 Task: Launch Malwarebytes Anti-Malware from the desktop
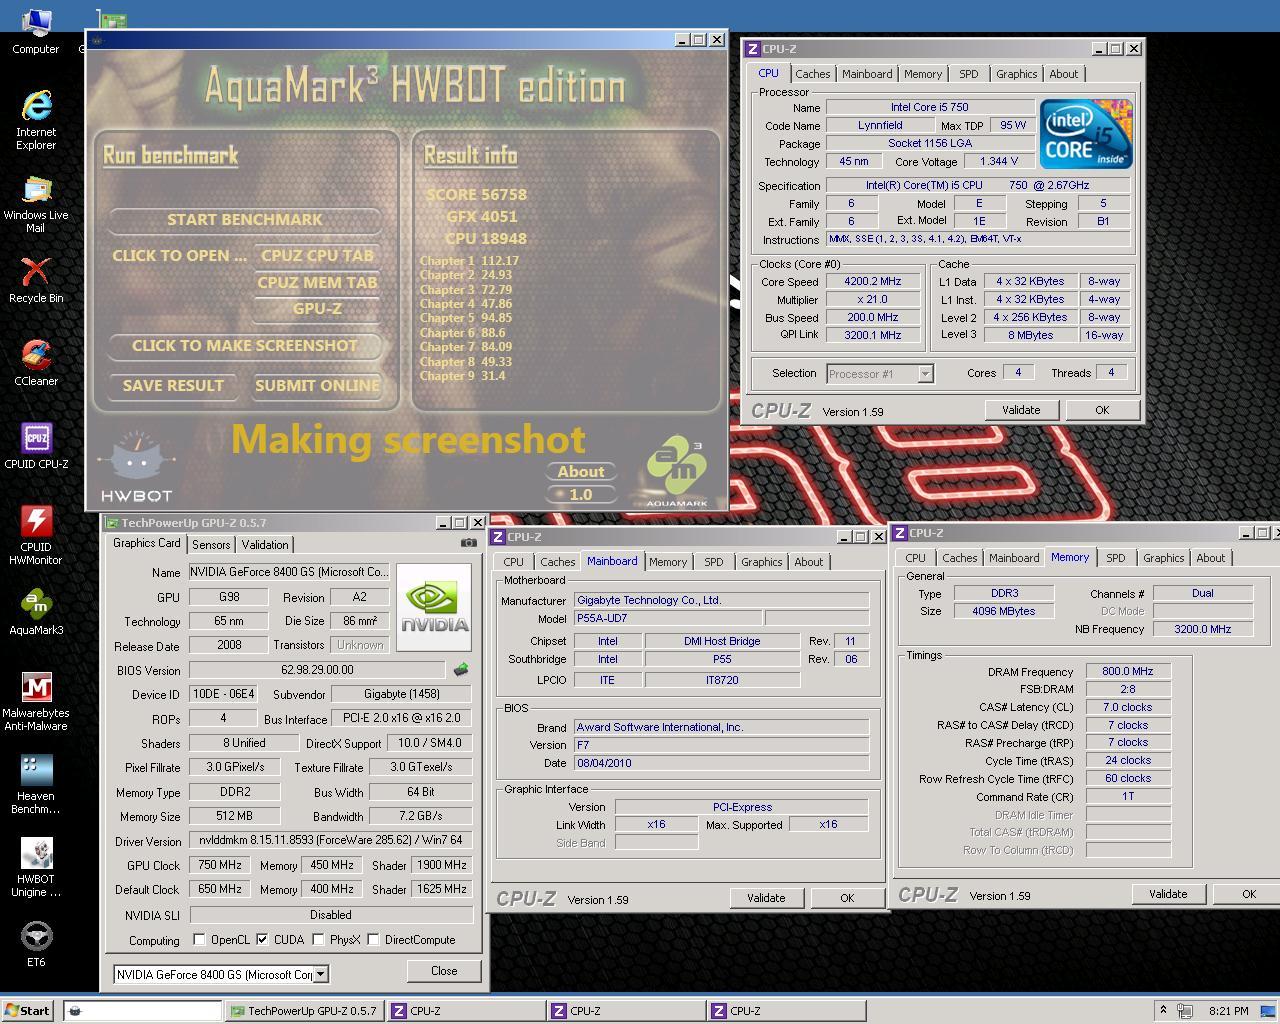pyautogui.click(x=36, y=700)
